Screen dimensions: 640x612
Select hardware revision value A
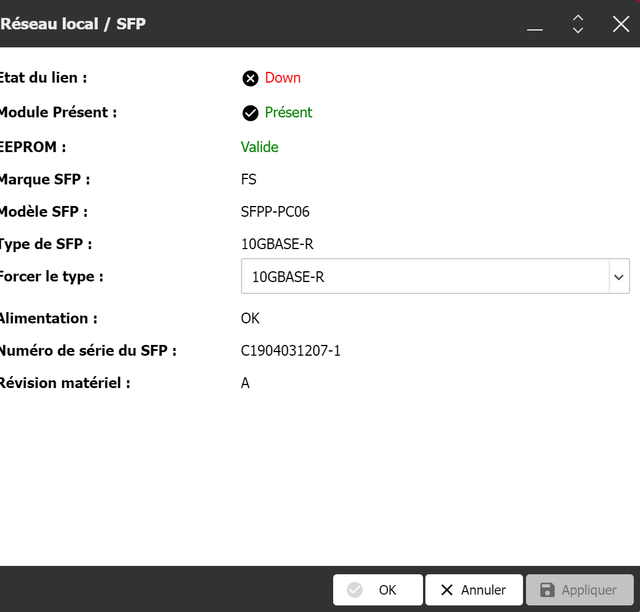coord(245,383)
